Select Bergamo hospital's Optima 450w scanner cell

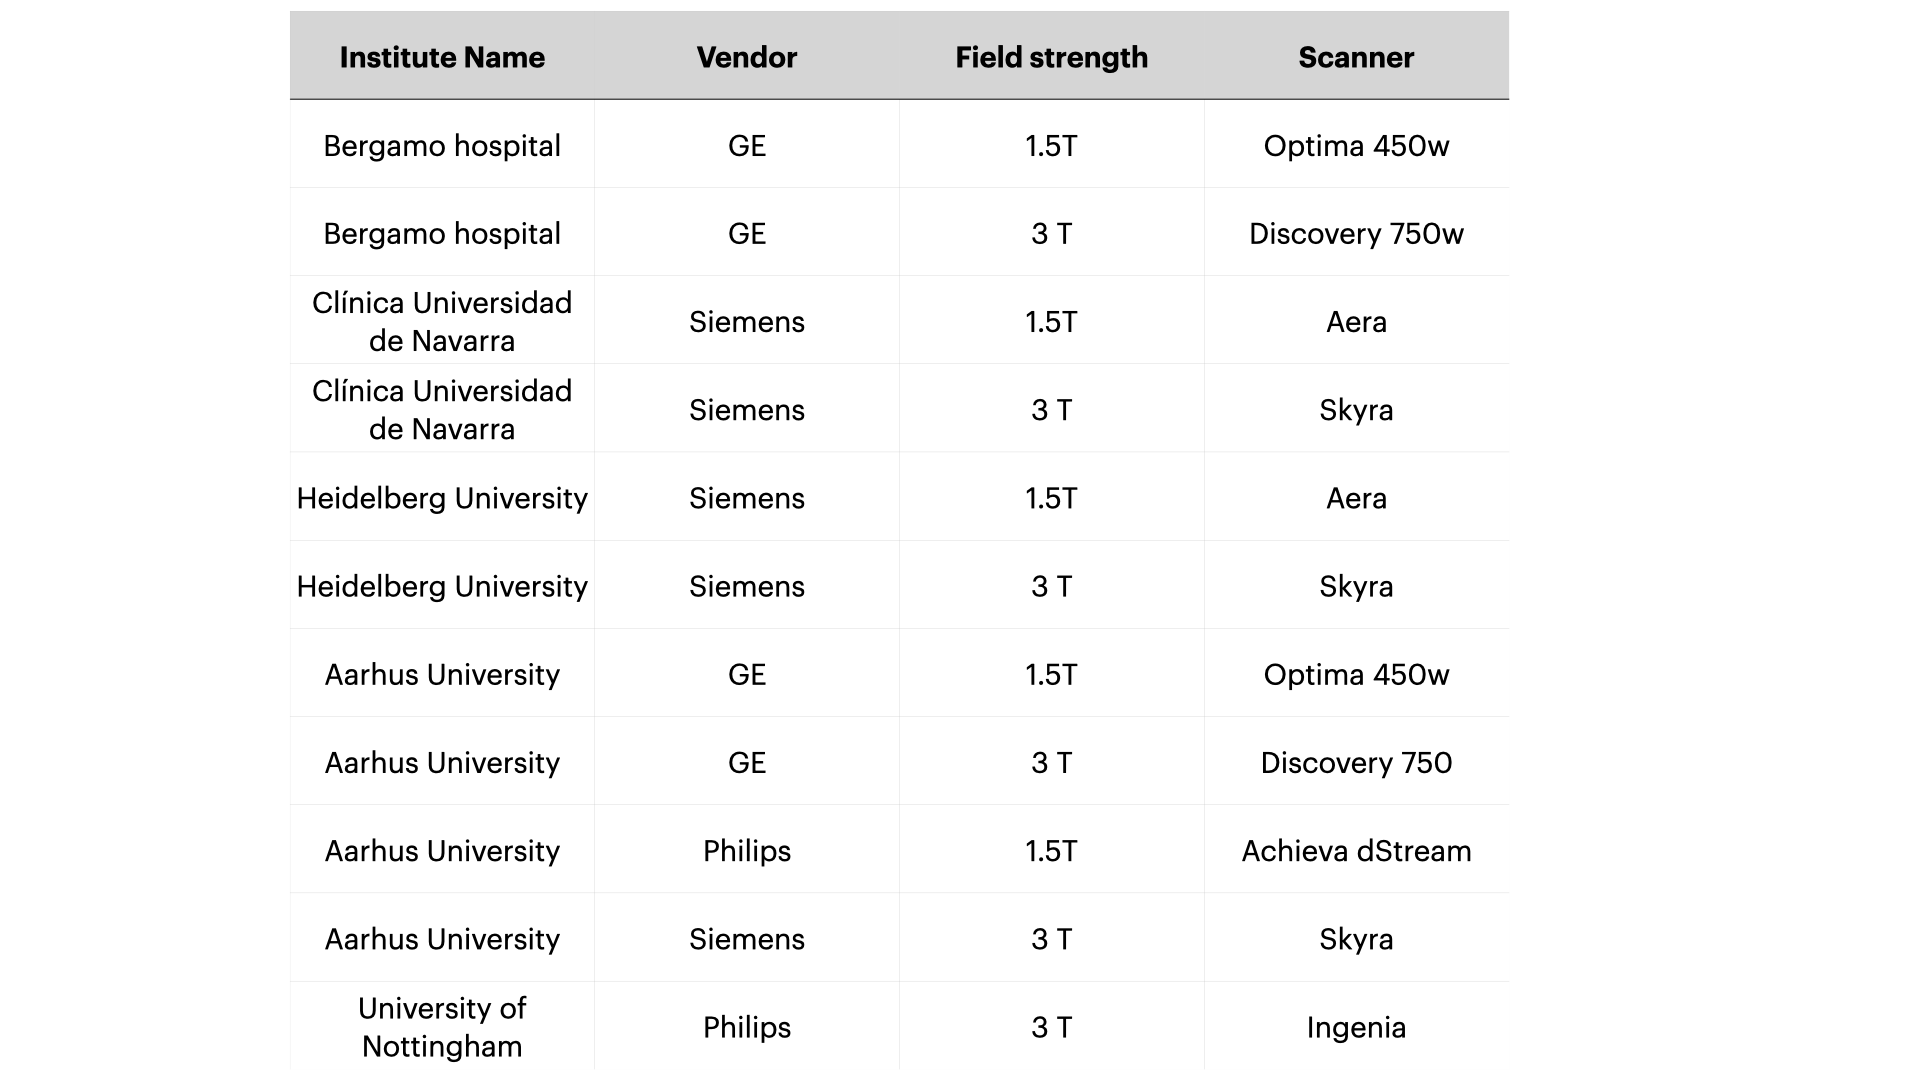1356,146
